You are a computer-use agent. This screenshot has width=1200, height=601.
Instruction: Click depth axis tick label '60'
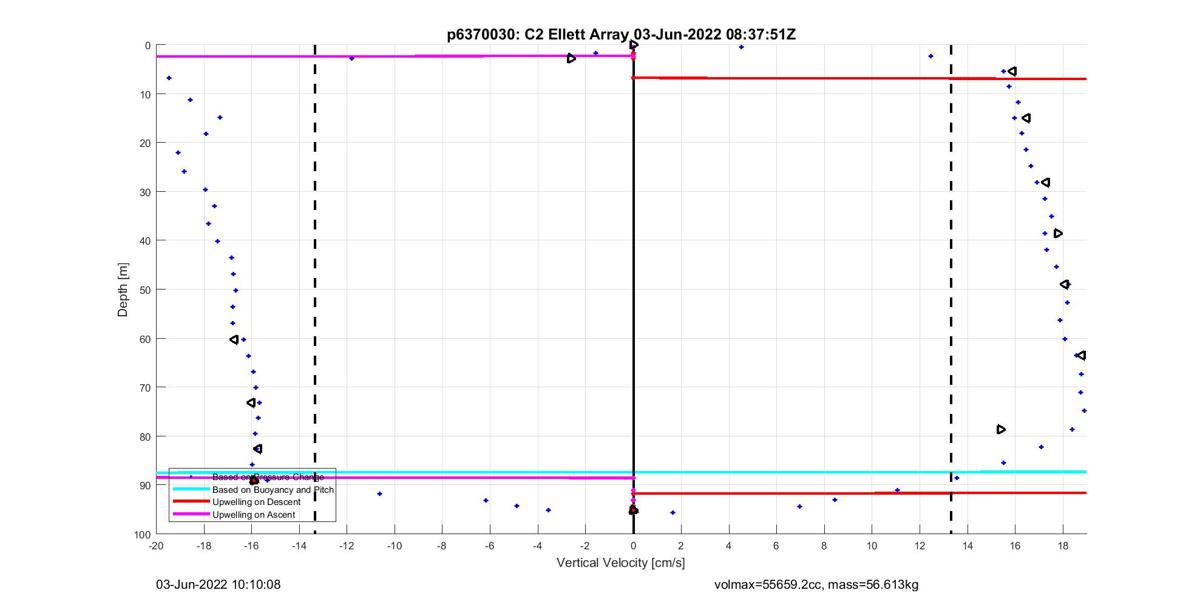point(144,339)
